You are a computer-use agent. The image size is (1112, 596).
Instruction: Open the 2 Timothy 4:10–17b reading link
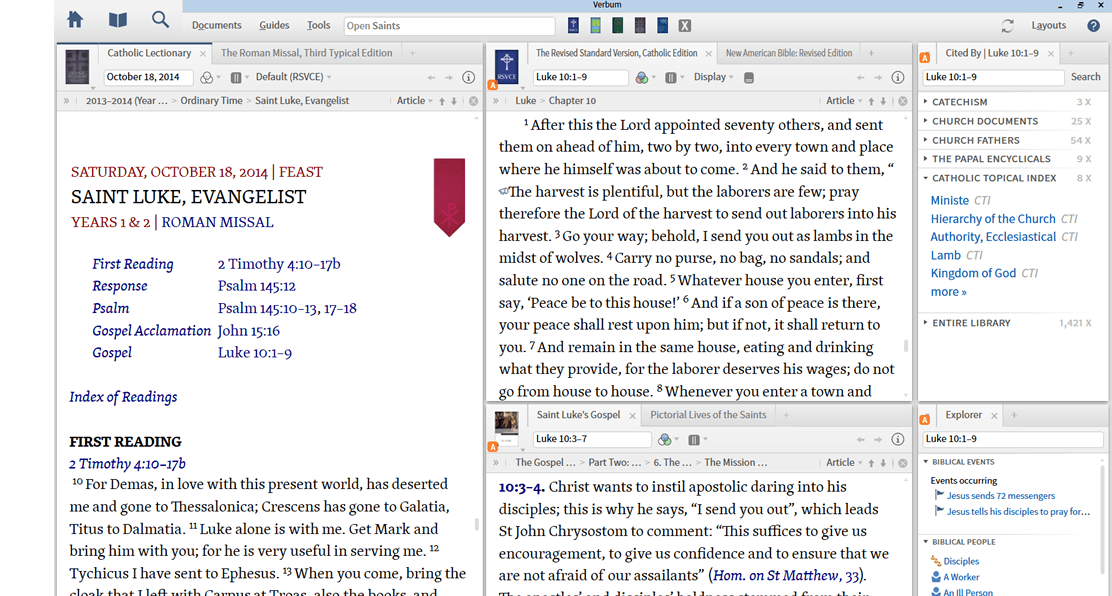point(279,264)
